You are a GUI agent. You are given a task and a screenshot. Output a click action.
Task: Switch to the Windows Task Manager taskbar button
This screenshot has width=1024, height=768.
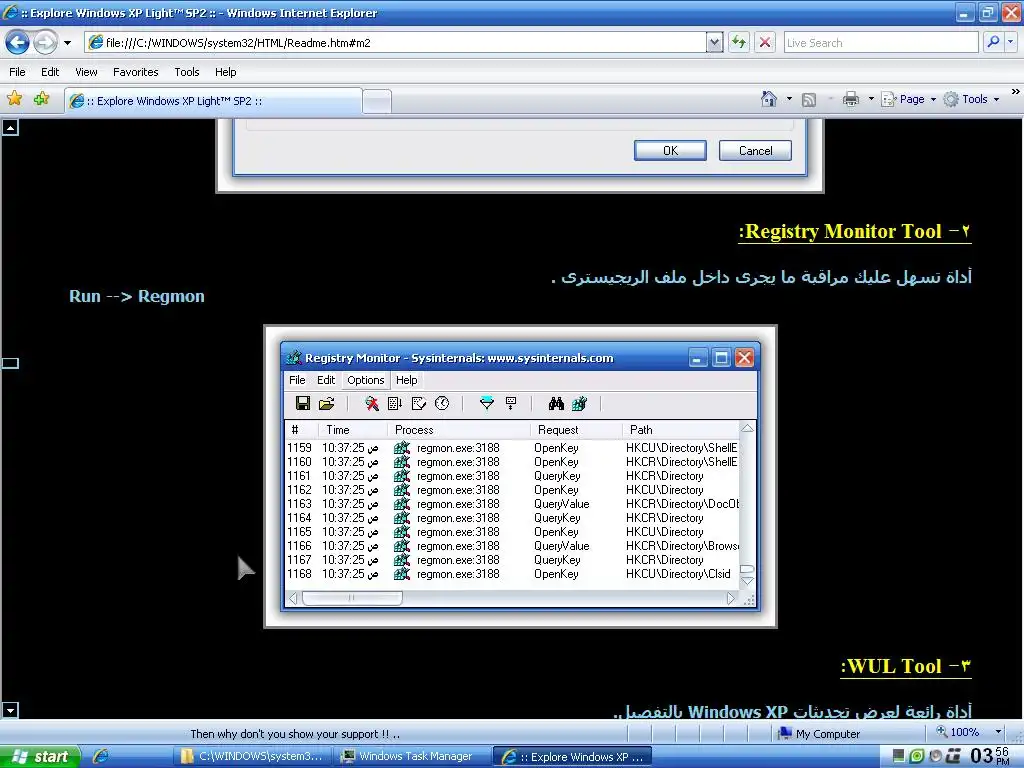click(x=412, y=756)
